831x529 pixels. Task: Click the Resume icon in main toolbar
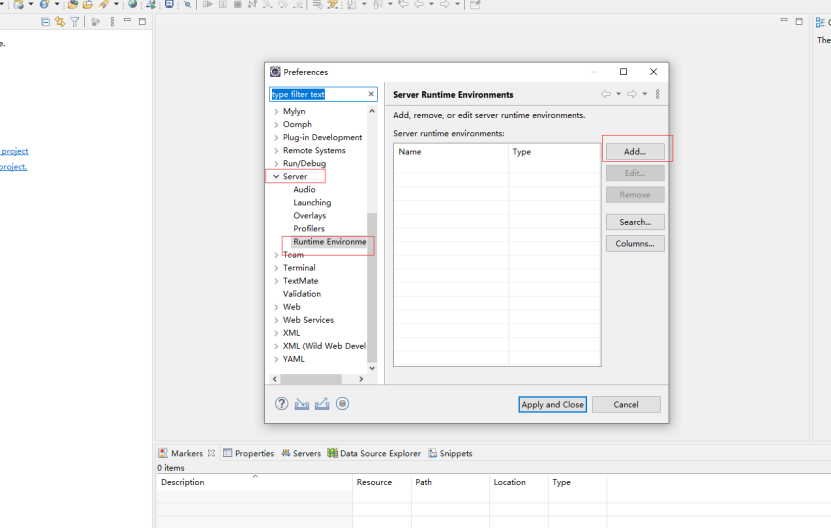[x=208, y=4]
